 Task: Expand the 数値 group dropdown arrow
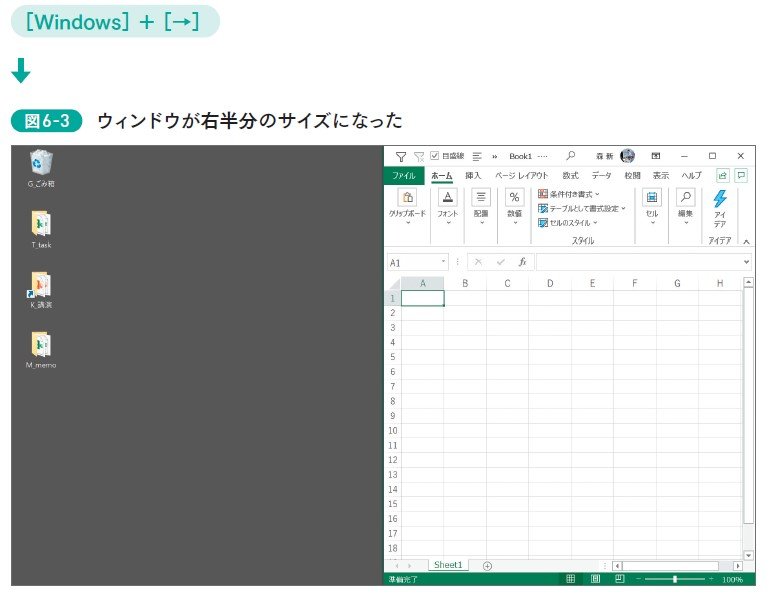pyautogui.click(x=515, y=223)
